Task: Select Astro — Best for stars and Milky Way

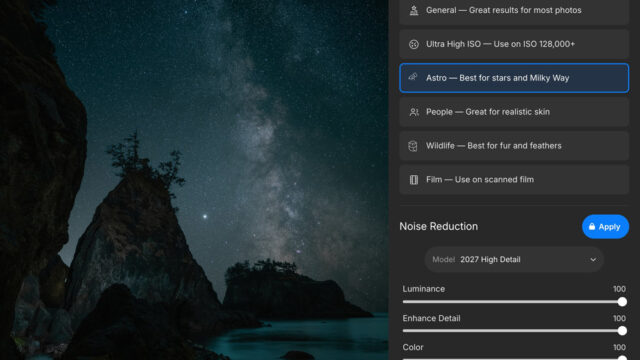Action: (514, 78)
